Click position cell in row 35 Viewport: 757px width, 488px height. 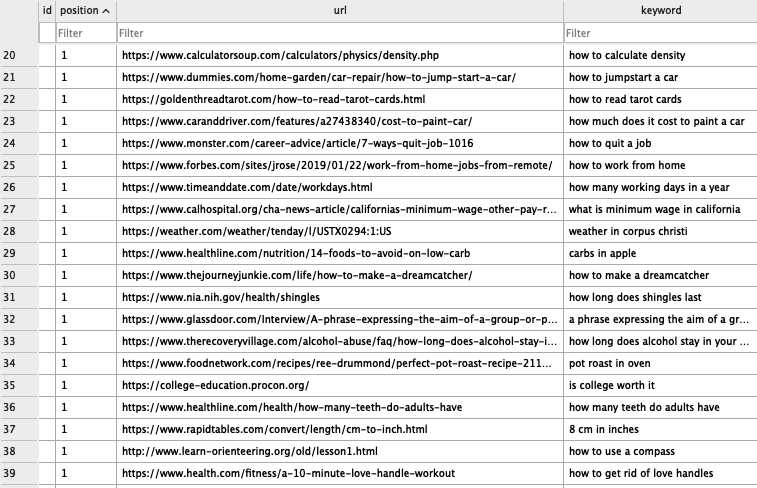(x=85, y=385)
